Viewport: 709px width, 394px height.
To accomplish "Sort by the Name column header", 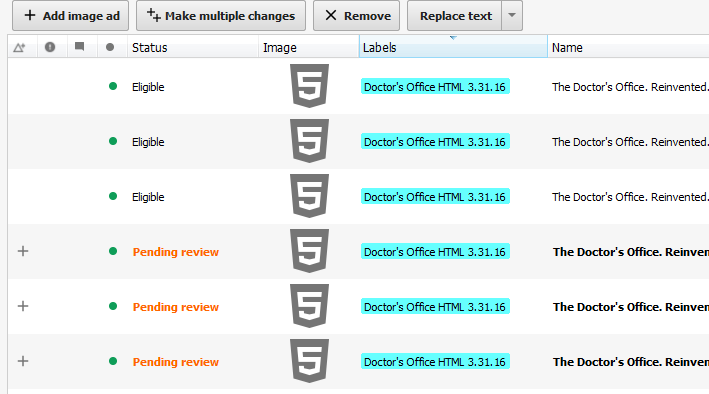I will (628, 47).
